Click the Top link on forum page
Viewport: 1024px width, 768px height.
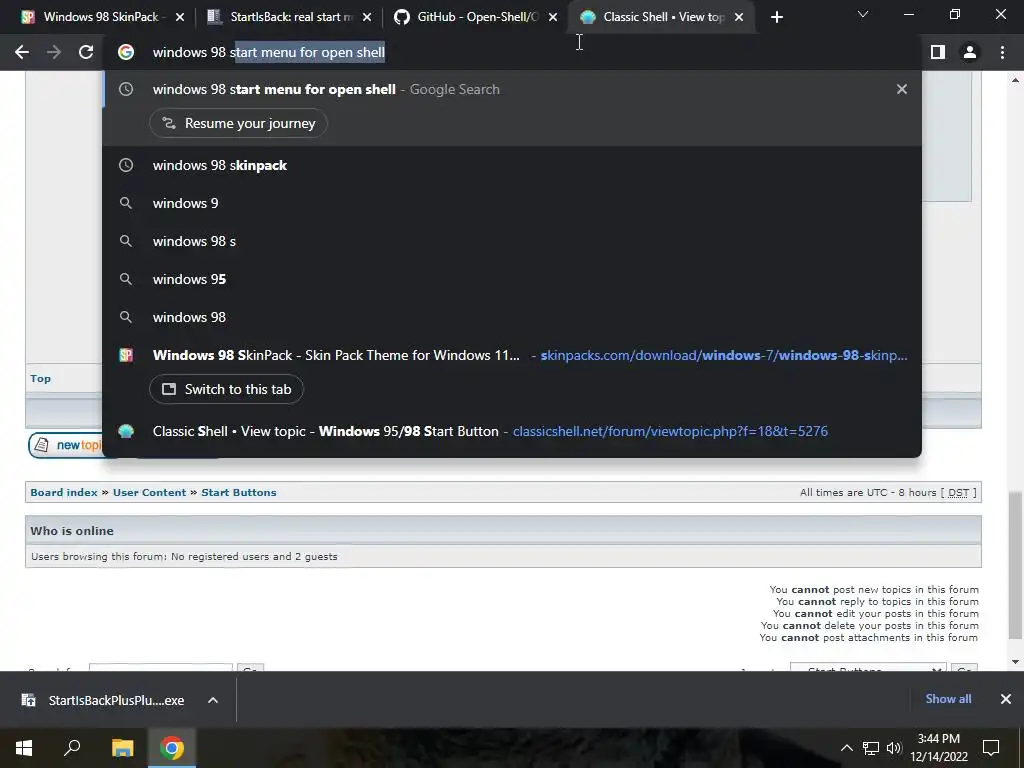pos(40,379)
